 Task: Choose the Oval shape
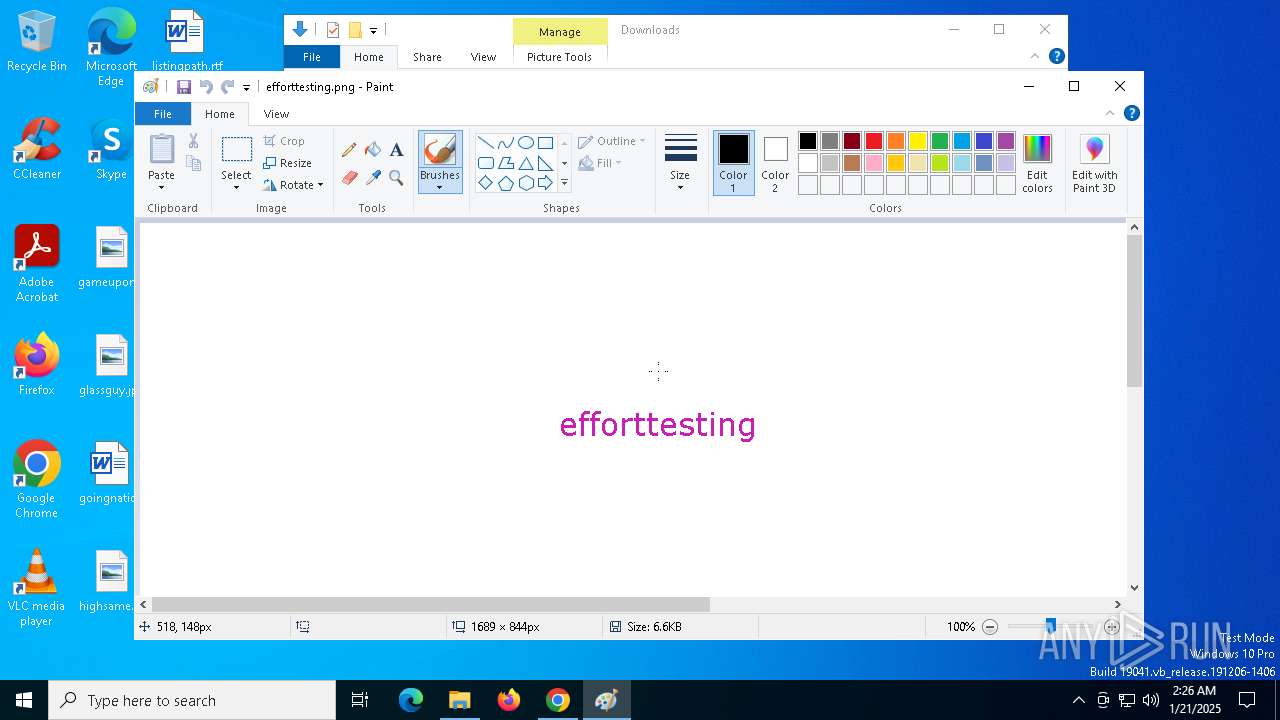[x=525, y=142]
